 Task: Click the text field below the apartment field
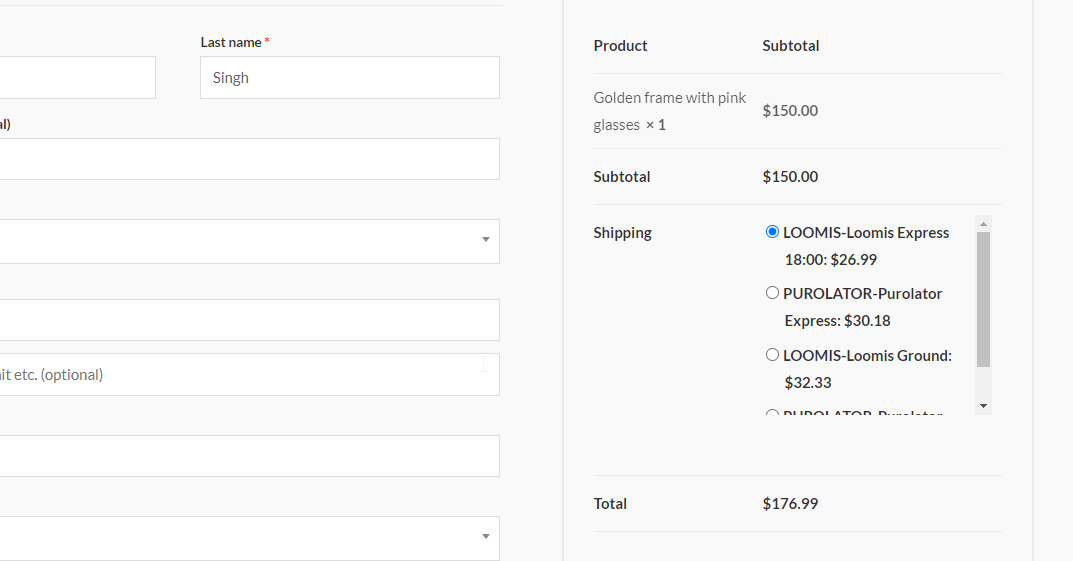pos(250,456)
